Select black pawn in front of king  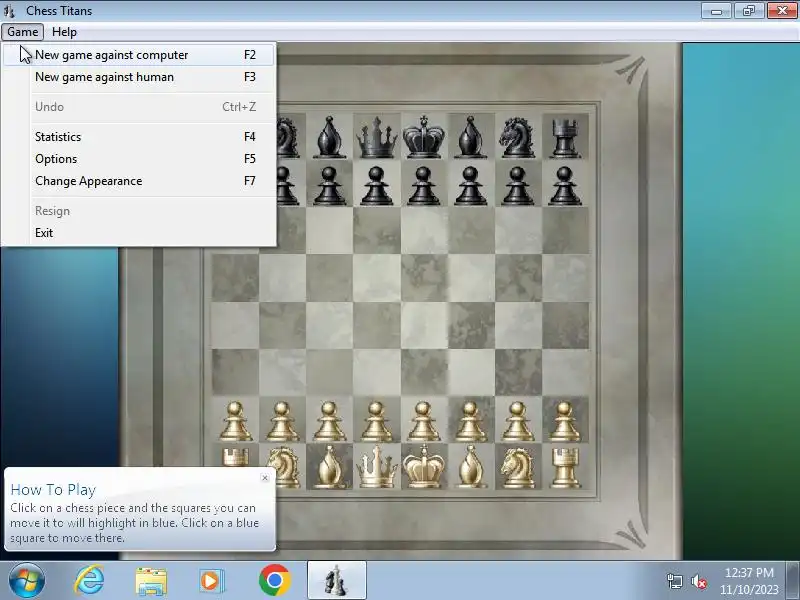[x=423, y=186]
